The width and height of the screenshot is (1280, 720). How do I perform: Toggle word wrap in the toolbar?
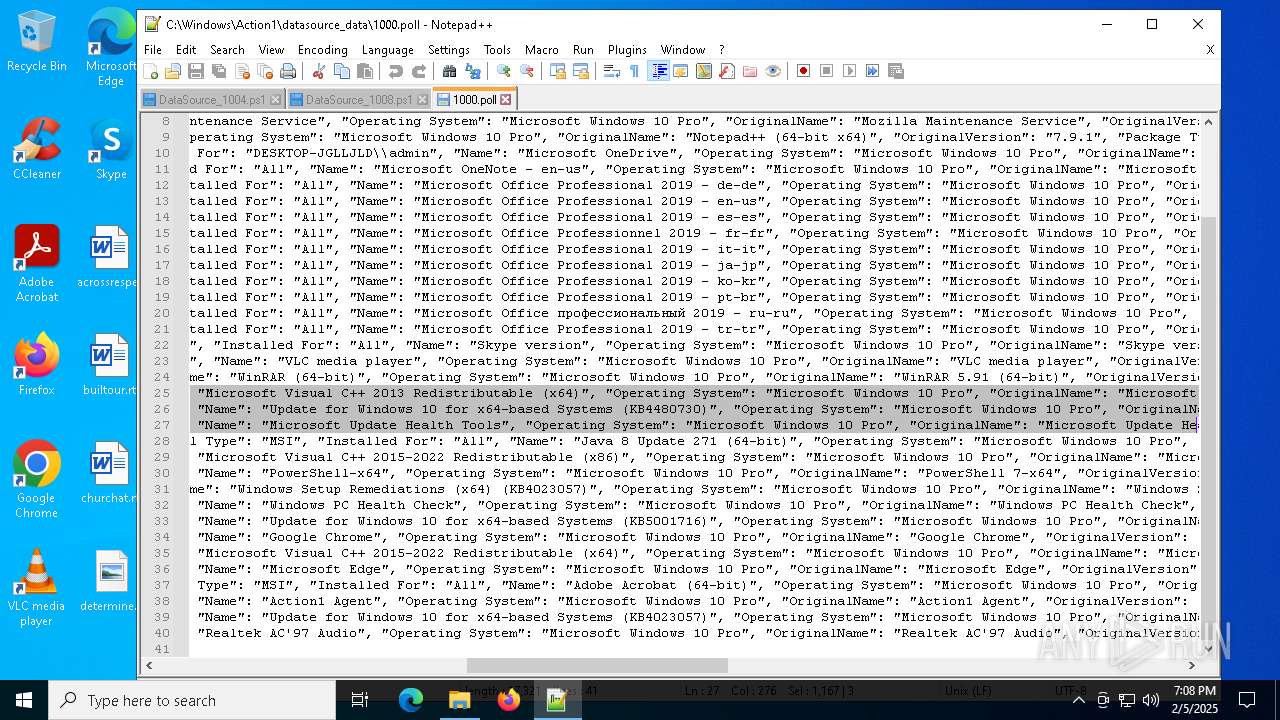tap(612, 71)
